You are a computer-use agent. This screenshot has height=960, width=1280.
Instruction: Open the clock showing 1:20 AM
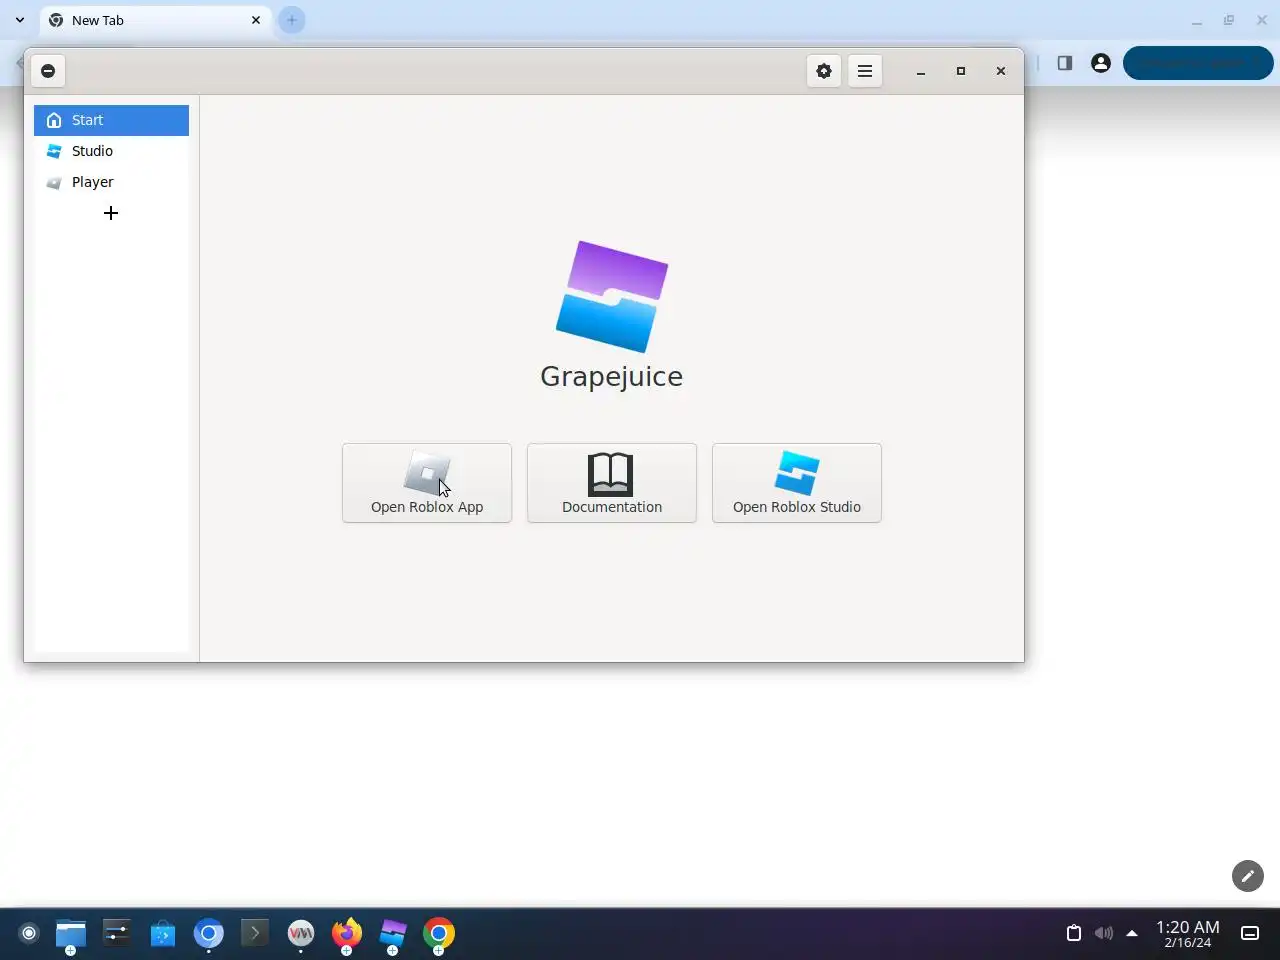coord(1188,934)
